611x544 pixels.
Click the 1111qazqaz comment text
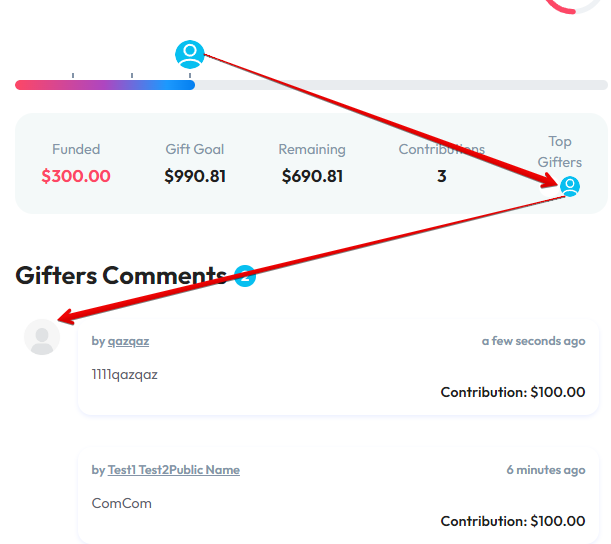point(124,374)
